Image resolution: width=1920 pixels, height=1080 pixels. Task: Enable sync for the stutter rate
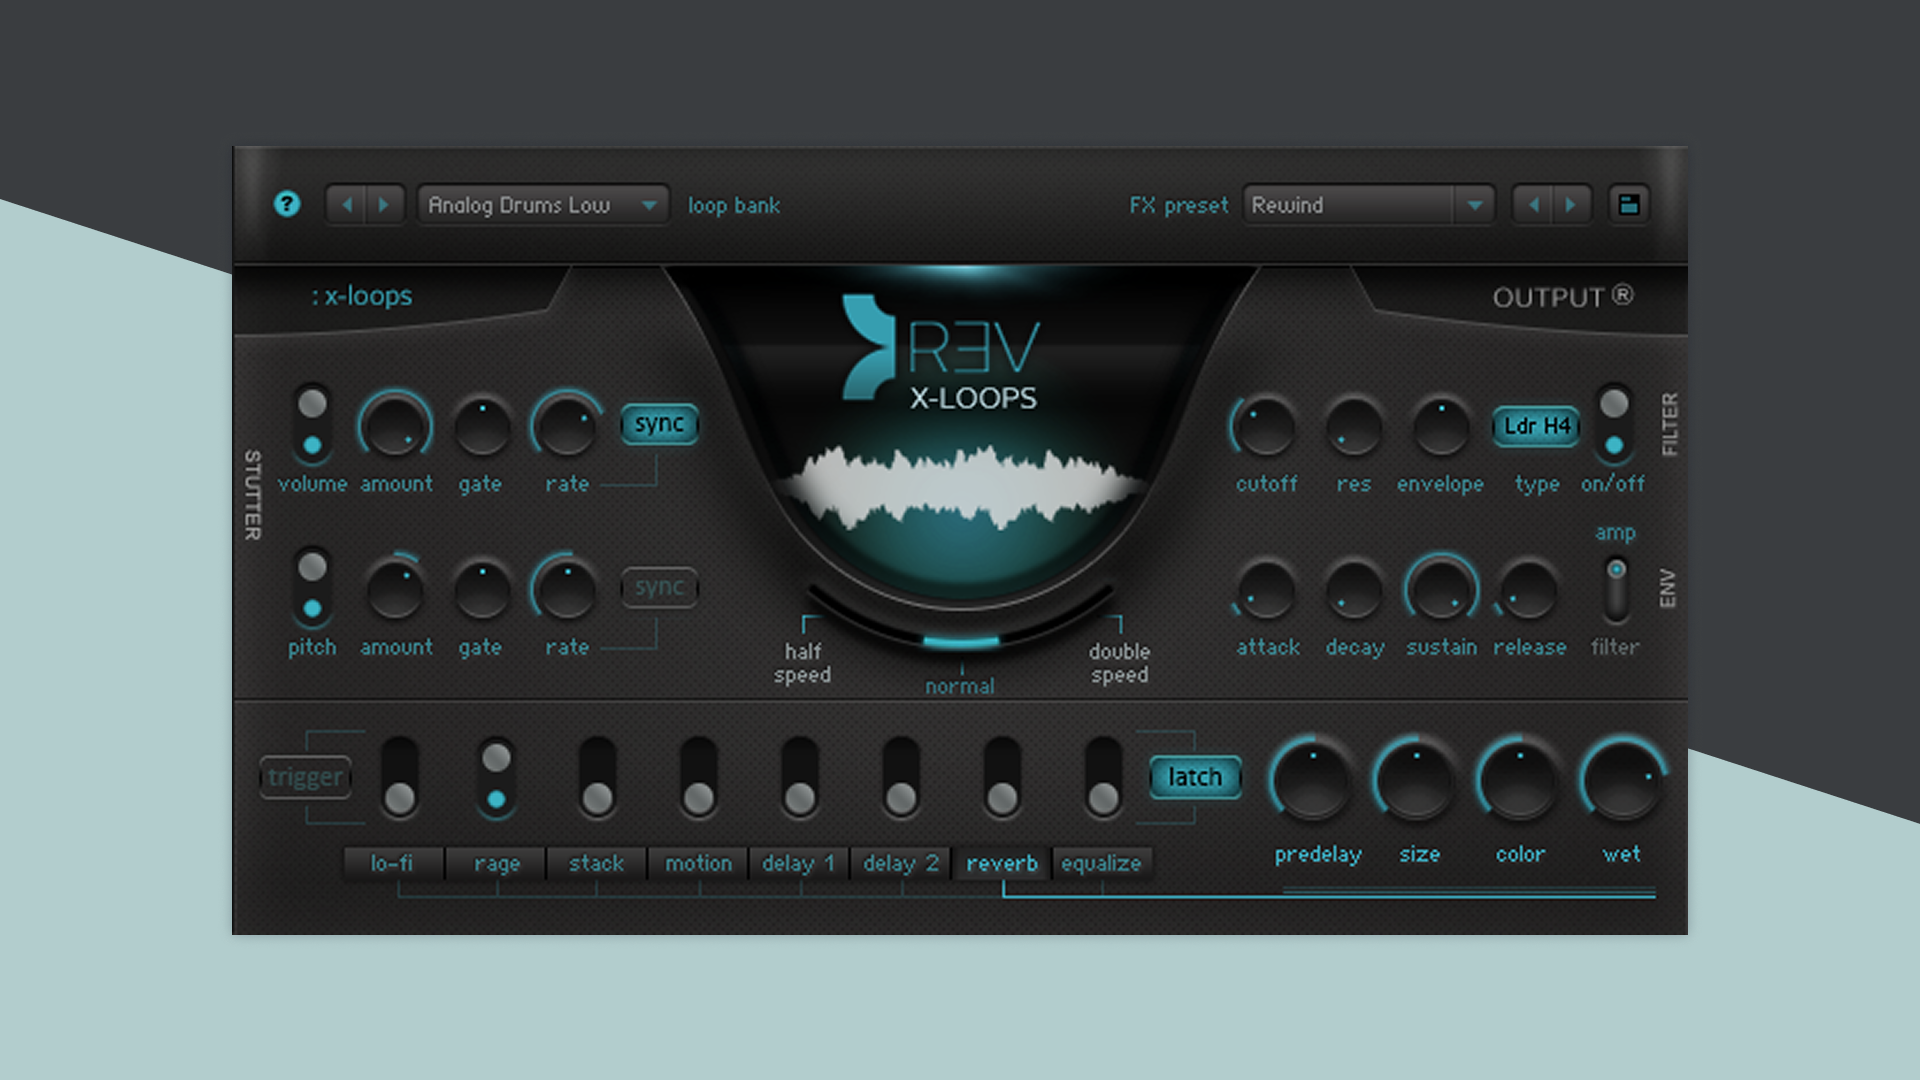click(661, 423)
